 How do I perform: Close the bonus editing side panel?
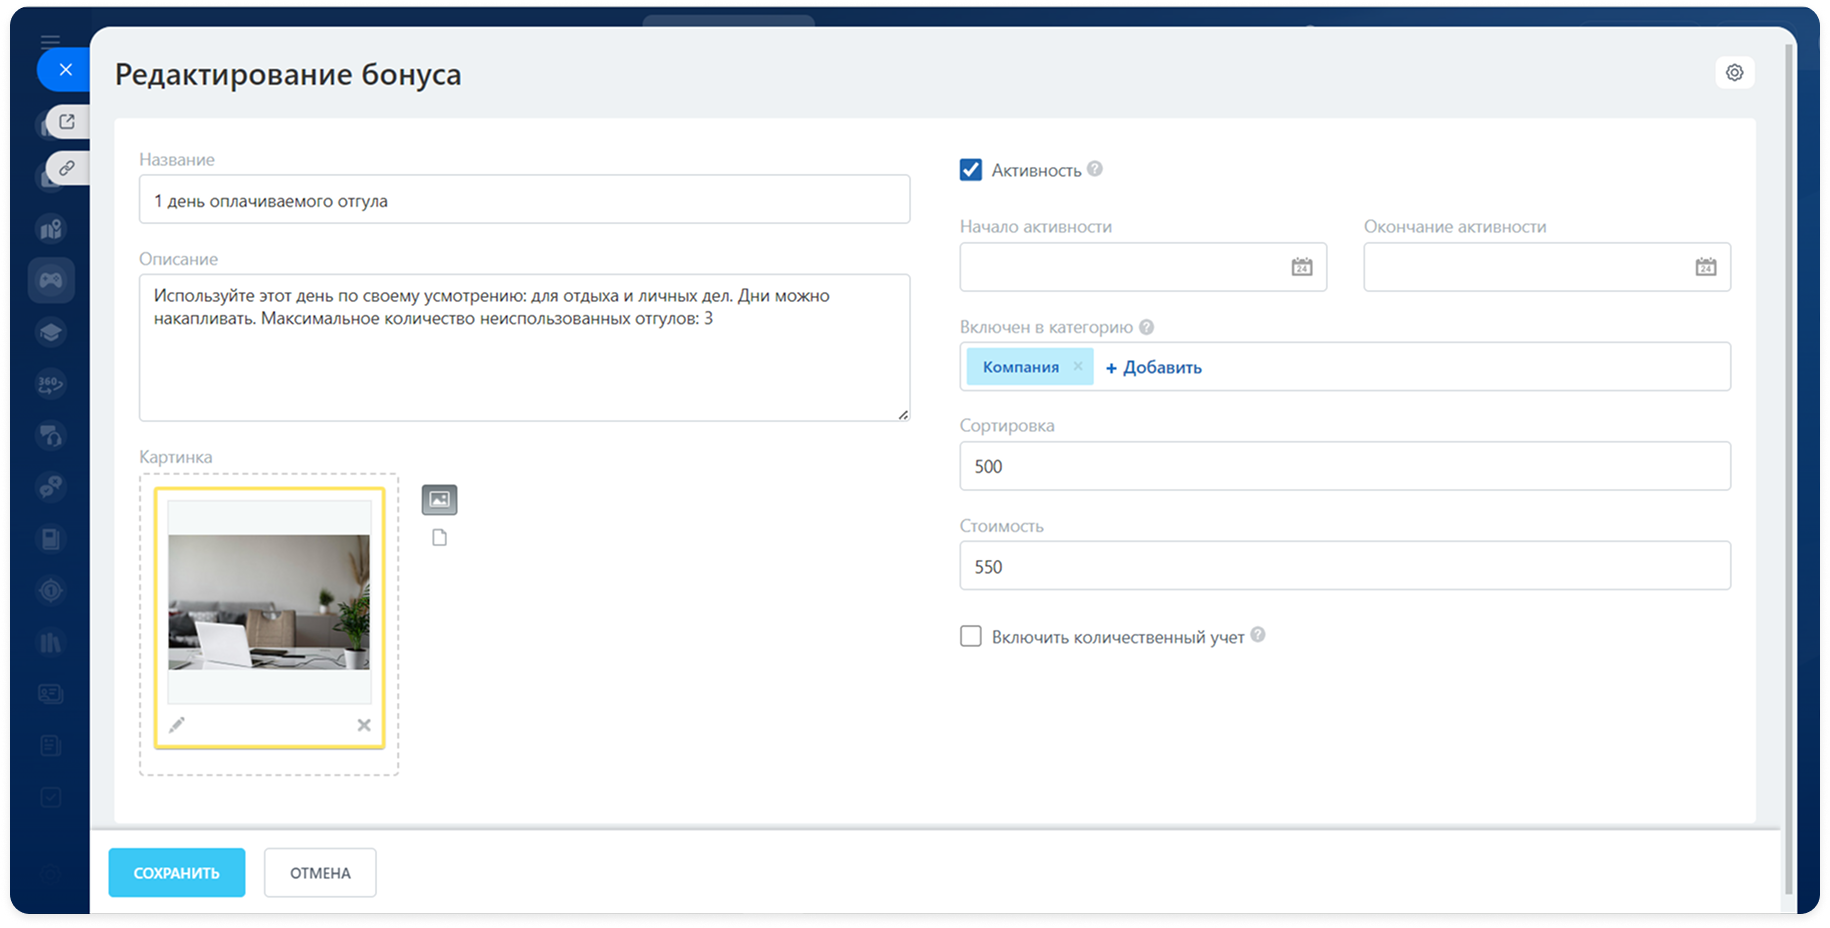(65, 70)
